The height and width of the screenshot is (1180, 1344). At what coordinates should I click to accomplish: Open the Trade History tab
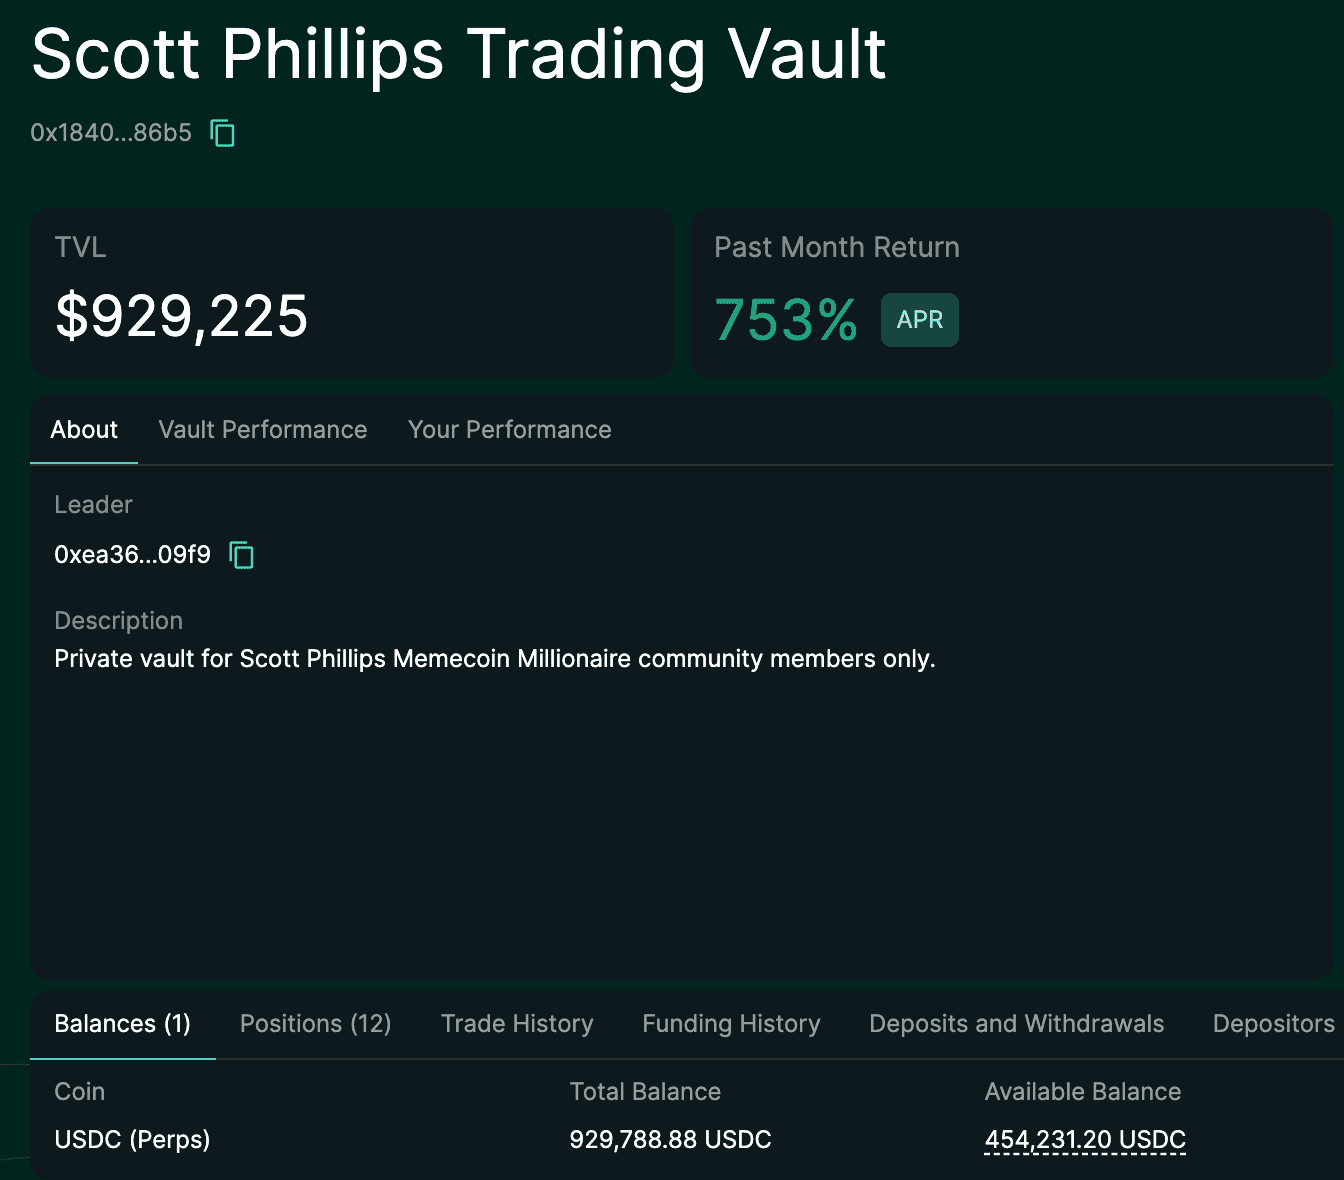(x=517, y=1023)
